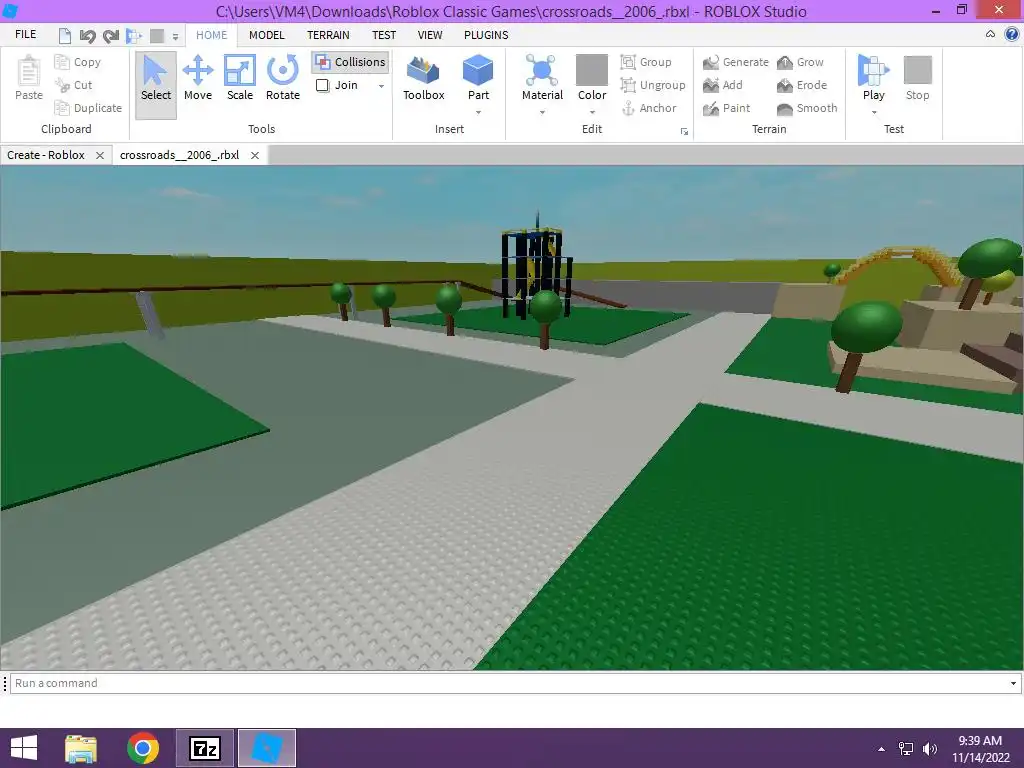Activate the Scale tool

pos(240,78)
